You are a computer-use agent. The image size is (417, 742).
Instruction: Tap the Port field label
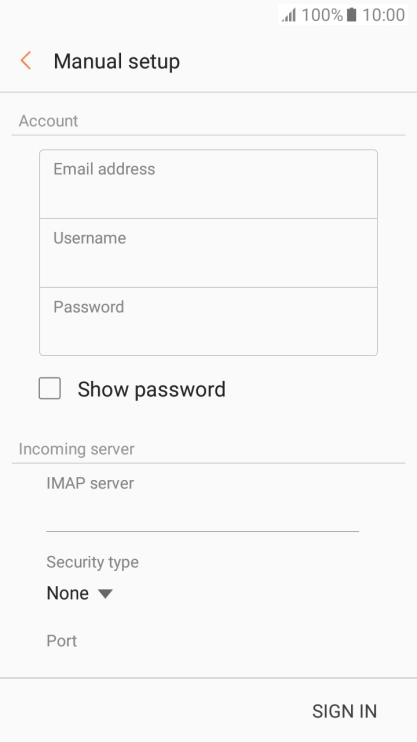62,641
